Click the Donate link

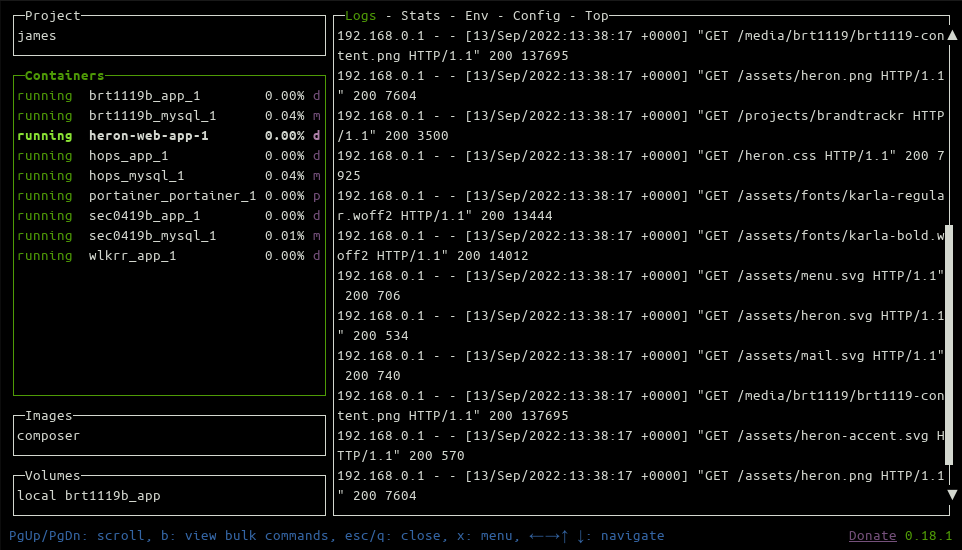(x=872, y=536)
